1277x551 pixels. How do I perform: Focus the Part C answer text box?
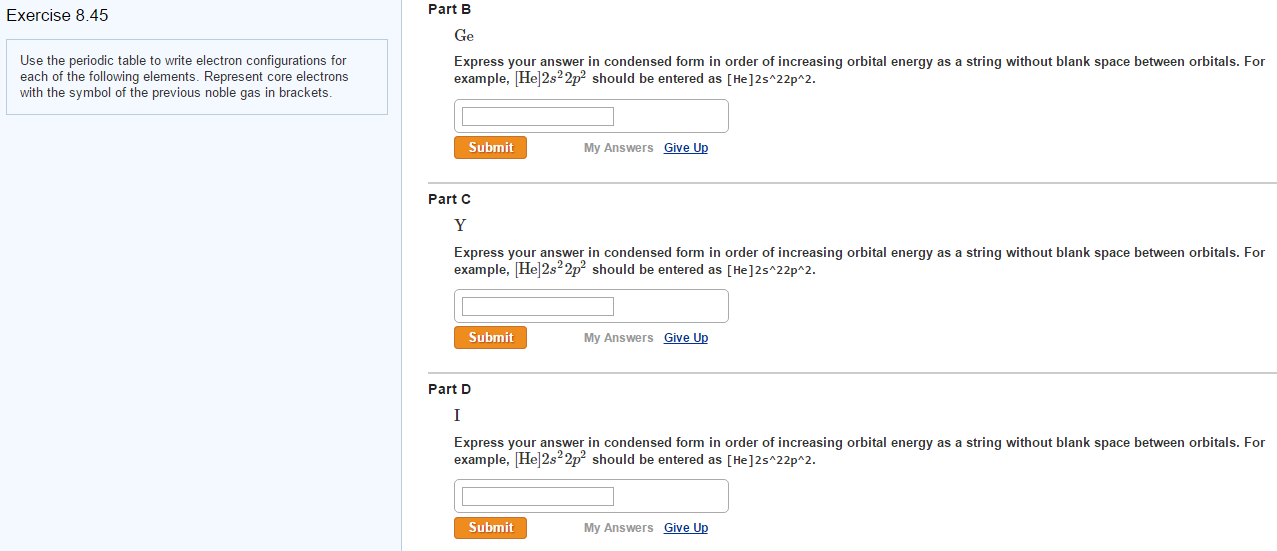[x=538, y=306]
